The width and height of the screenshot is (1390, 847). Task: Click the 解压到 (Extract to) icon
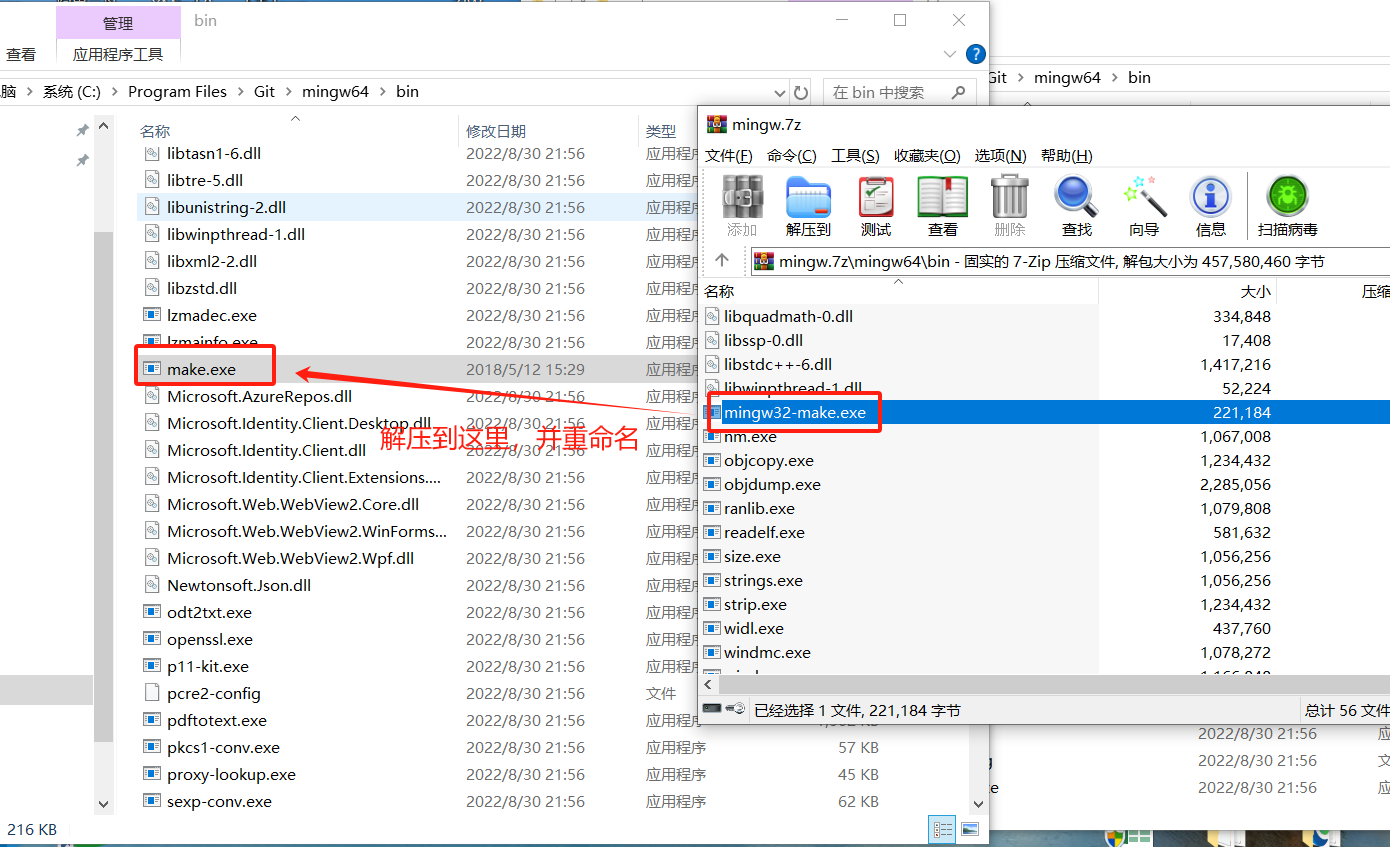click(808, 205)
